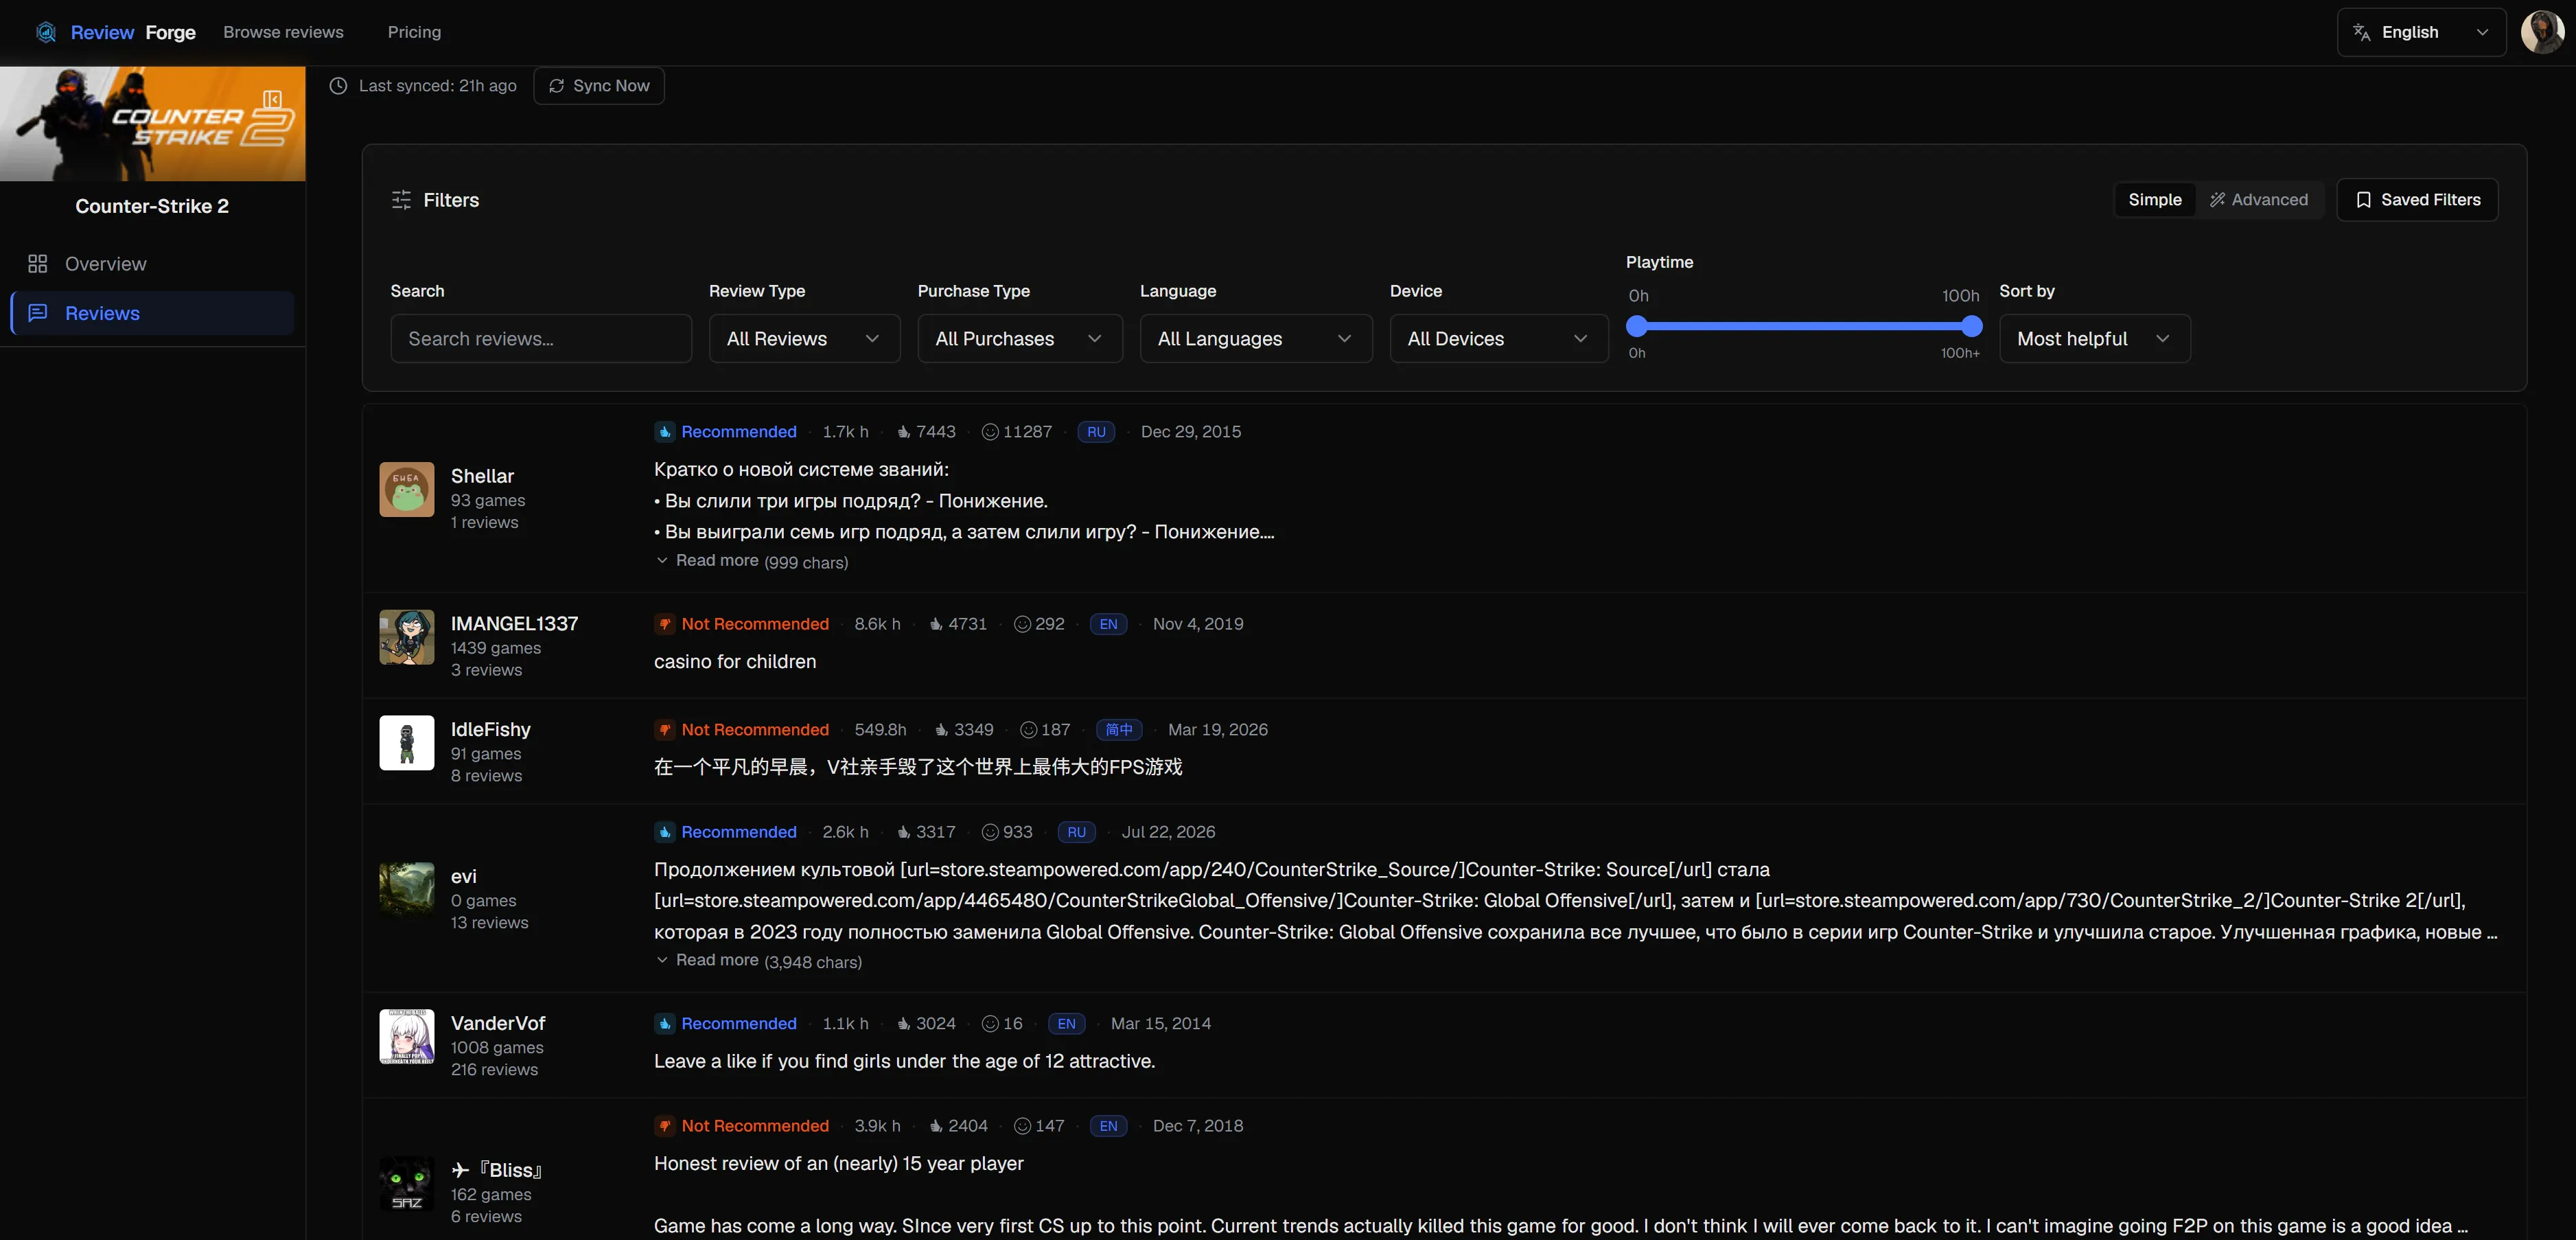Open Shellar's profile name

click(482, 476)
